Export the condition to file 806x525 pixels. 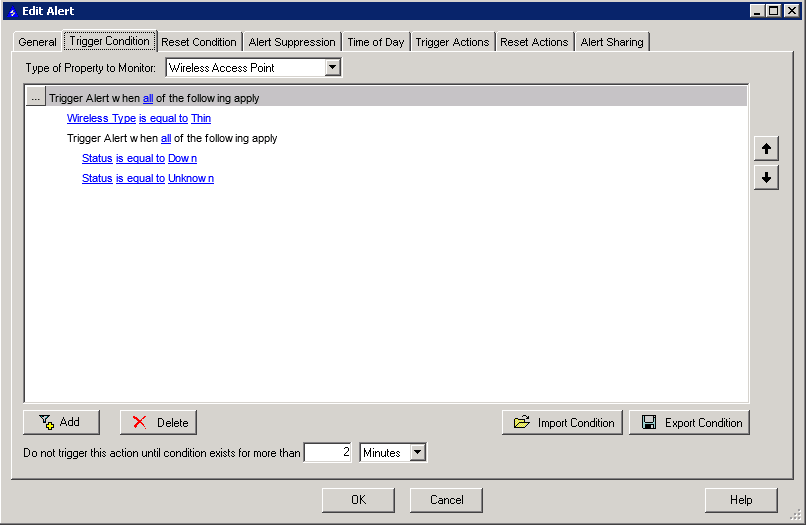pyautogui.click(x=689, y=423)
